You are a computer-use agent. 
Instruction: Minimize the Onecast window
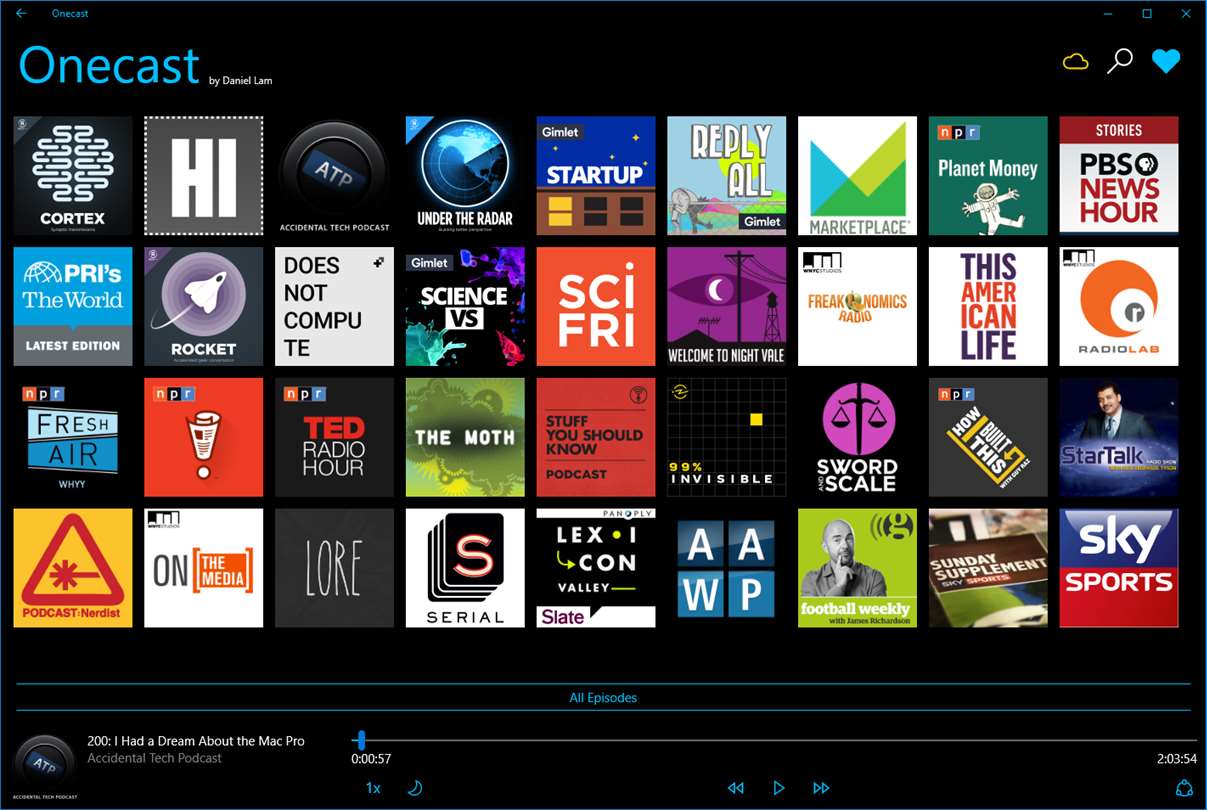[1108, 13]
